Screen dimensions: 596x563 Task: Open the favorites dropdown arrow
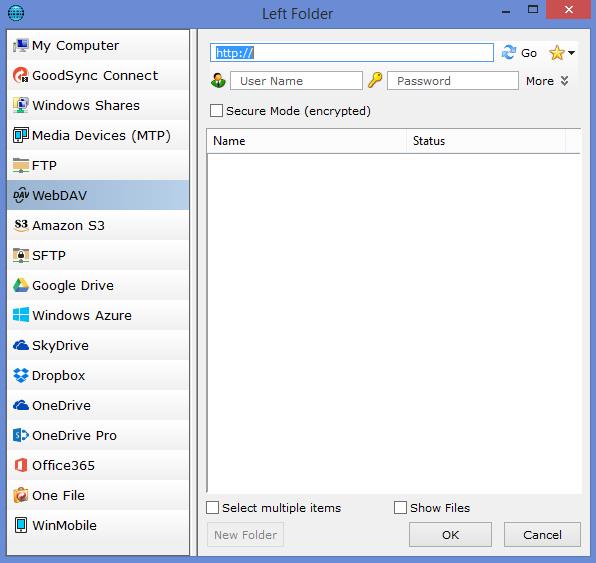click(x=571, y=53)
